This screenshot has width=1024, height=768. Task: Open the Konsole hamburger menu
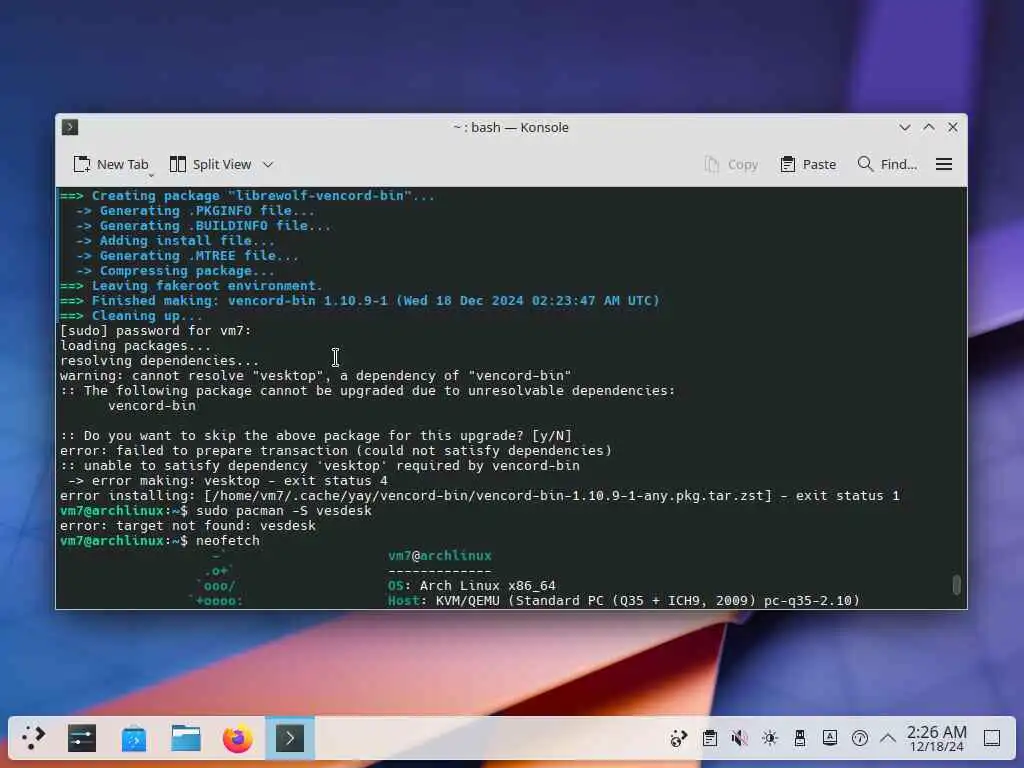[x=944, y=165]
